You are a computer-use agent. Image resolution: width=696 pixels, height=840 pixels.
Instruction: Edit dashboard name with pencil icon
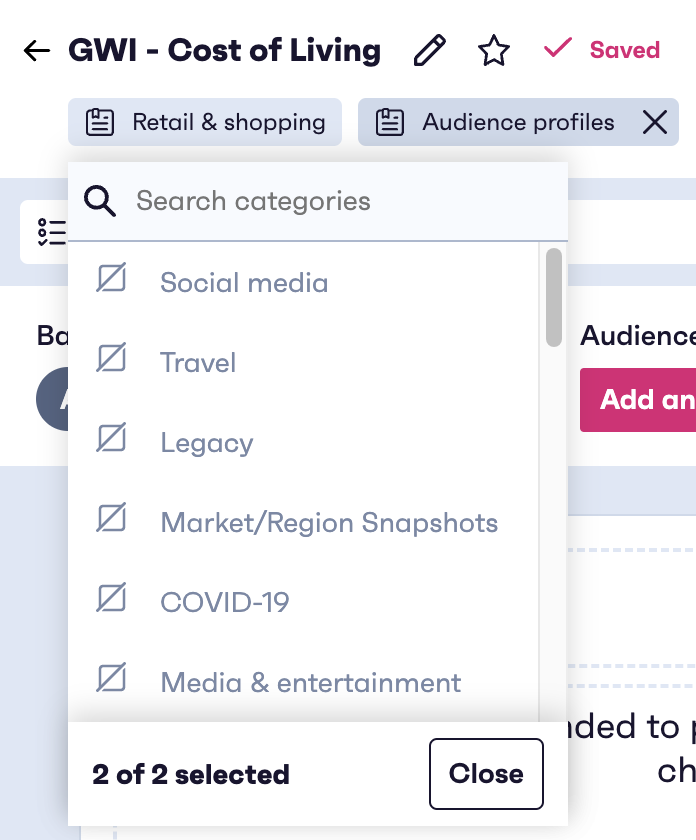point(430,50)
